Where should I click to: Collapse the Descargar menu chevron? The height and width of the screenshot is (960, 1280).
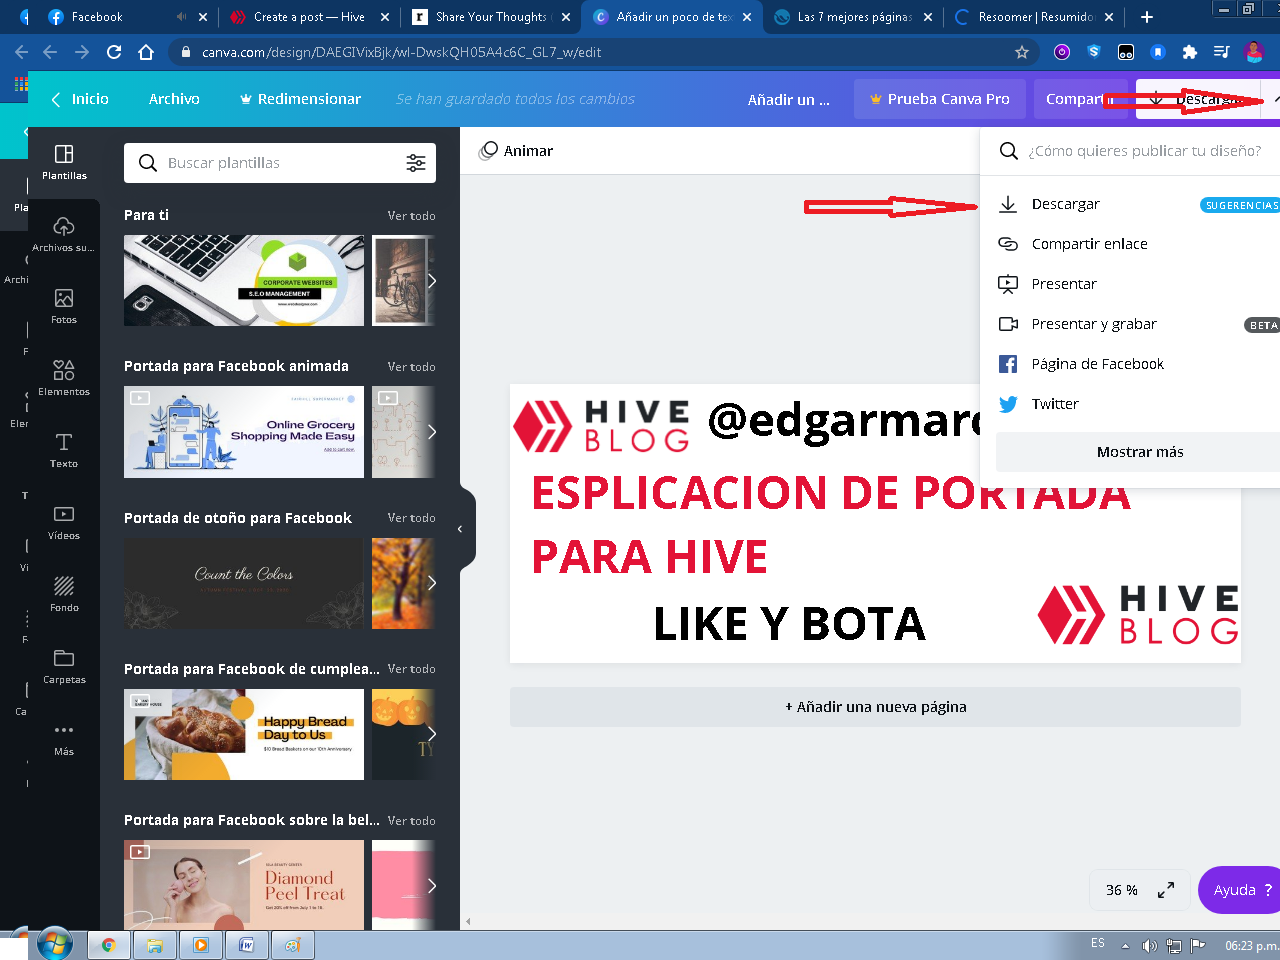click(1276, 99)
